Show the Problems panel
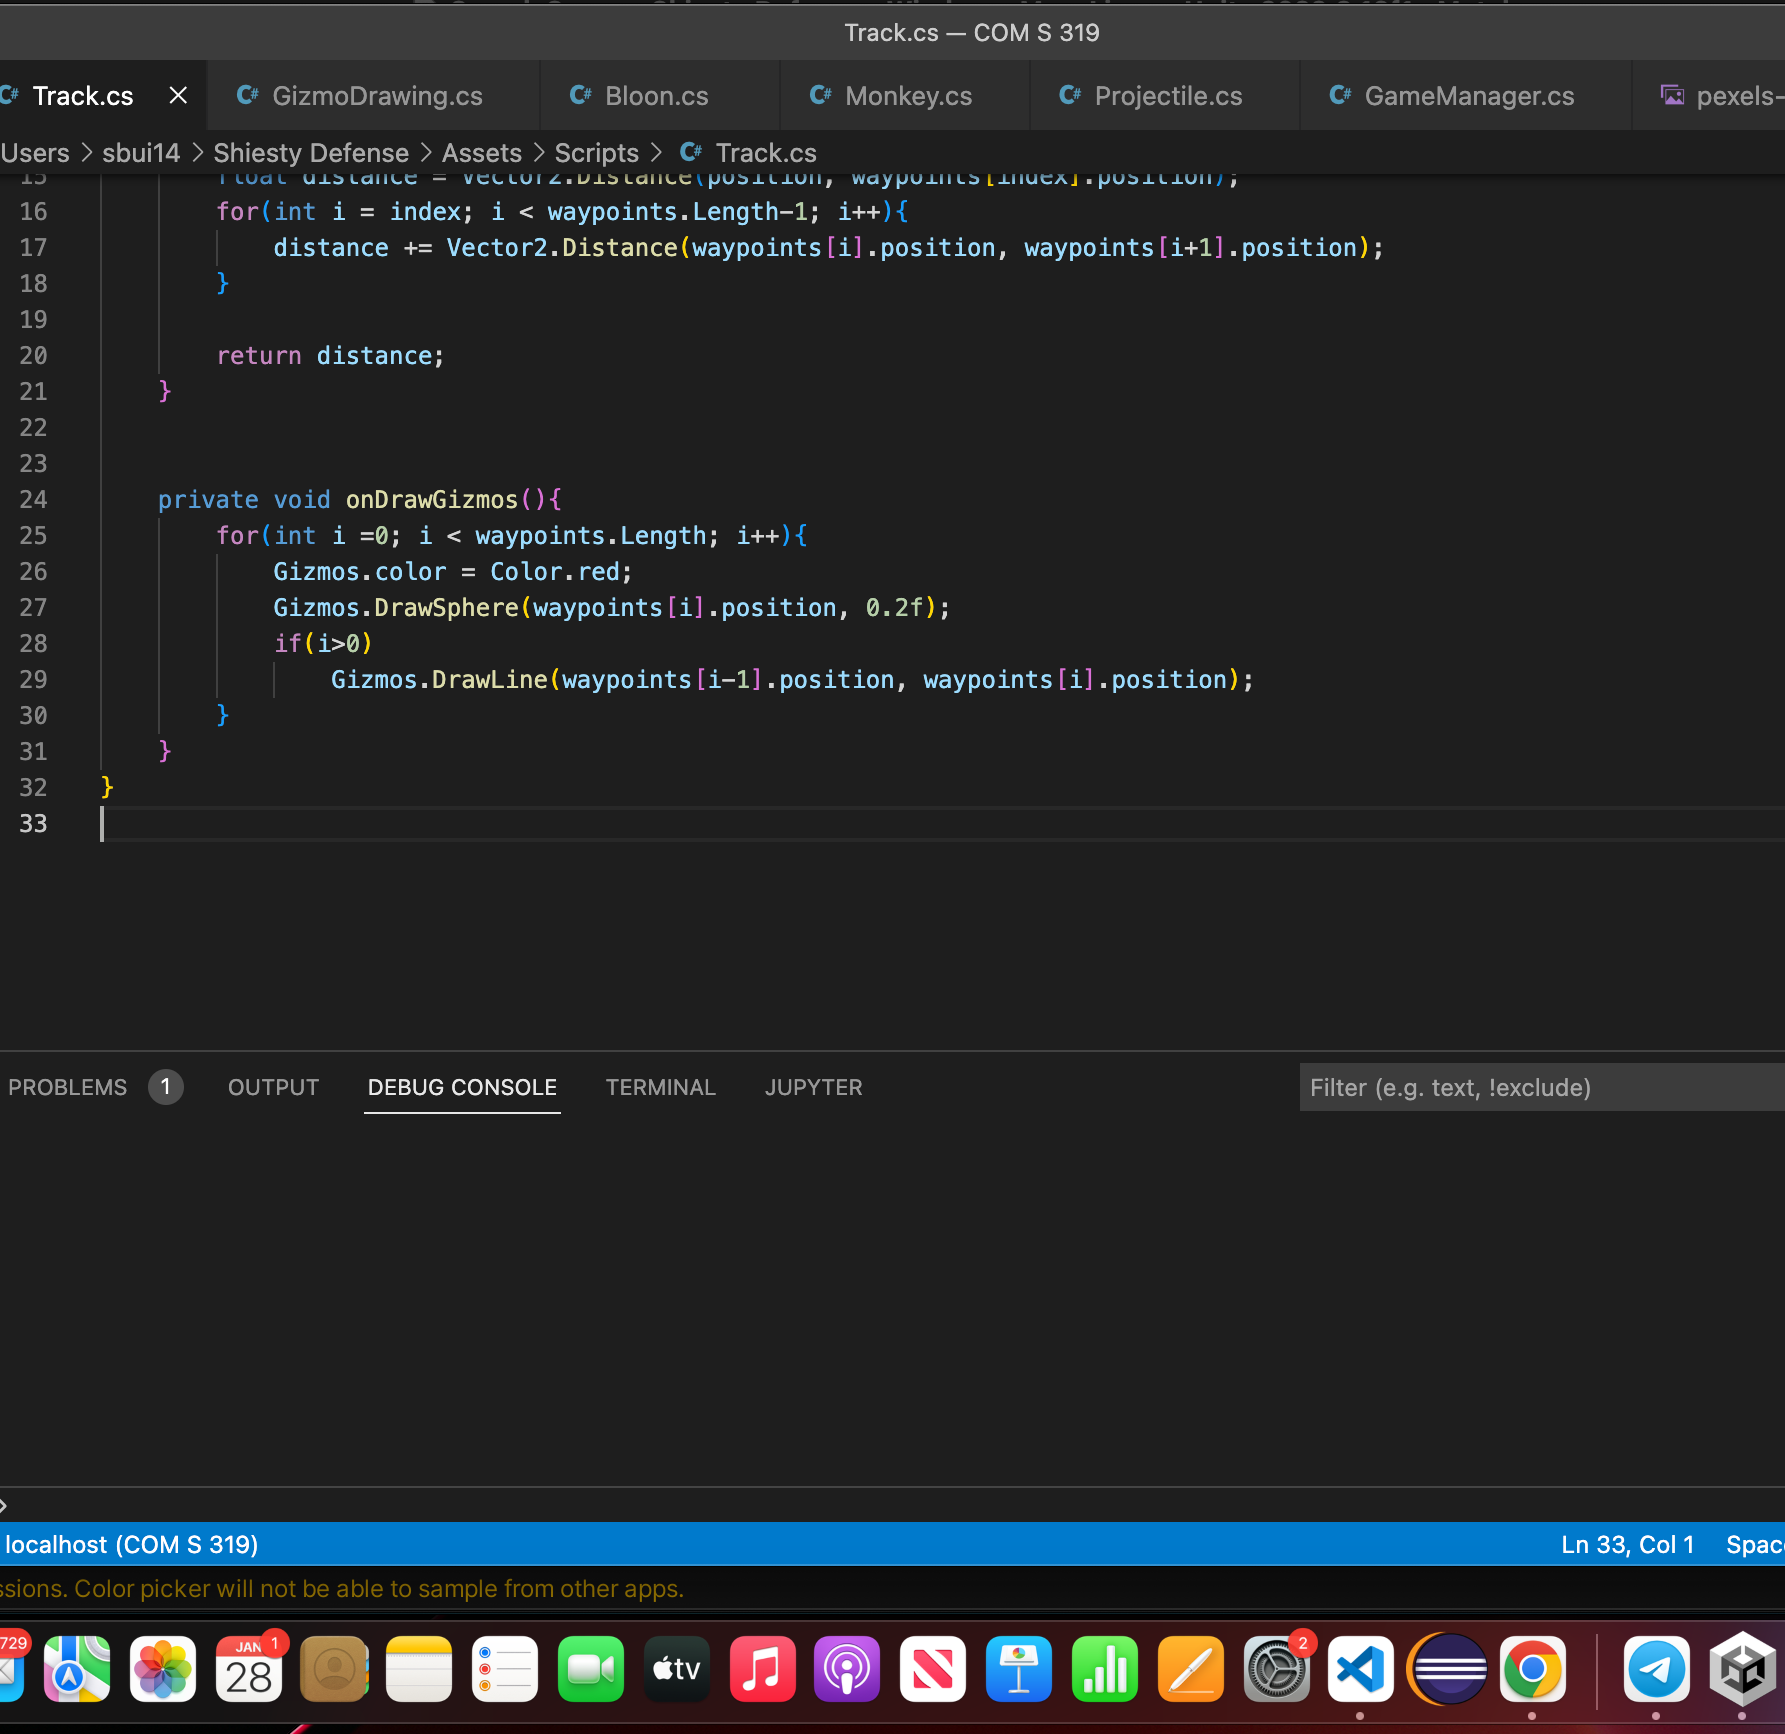 (68, 1087)
